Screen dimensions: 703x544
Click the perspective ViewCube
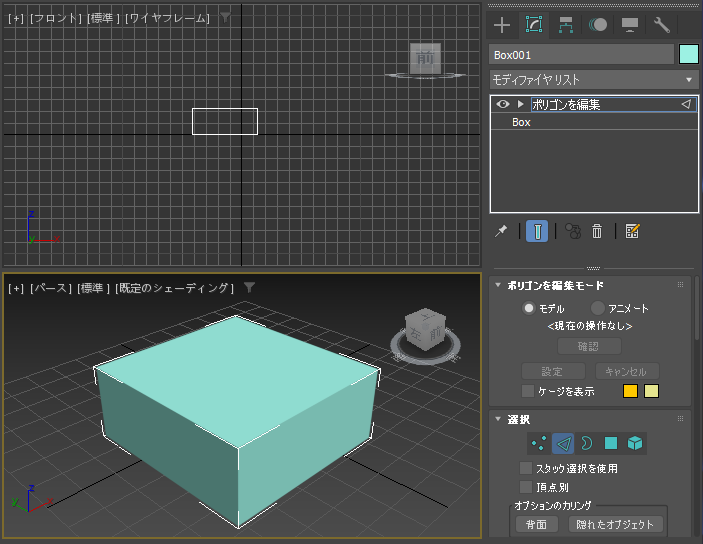pos(425,330)
